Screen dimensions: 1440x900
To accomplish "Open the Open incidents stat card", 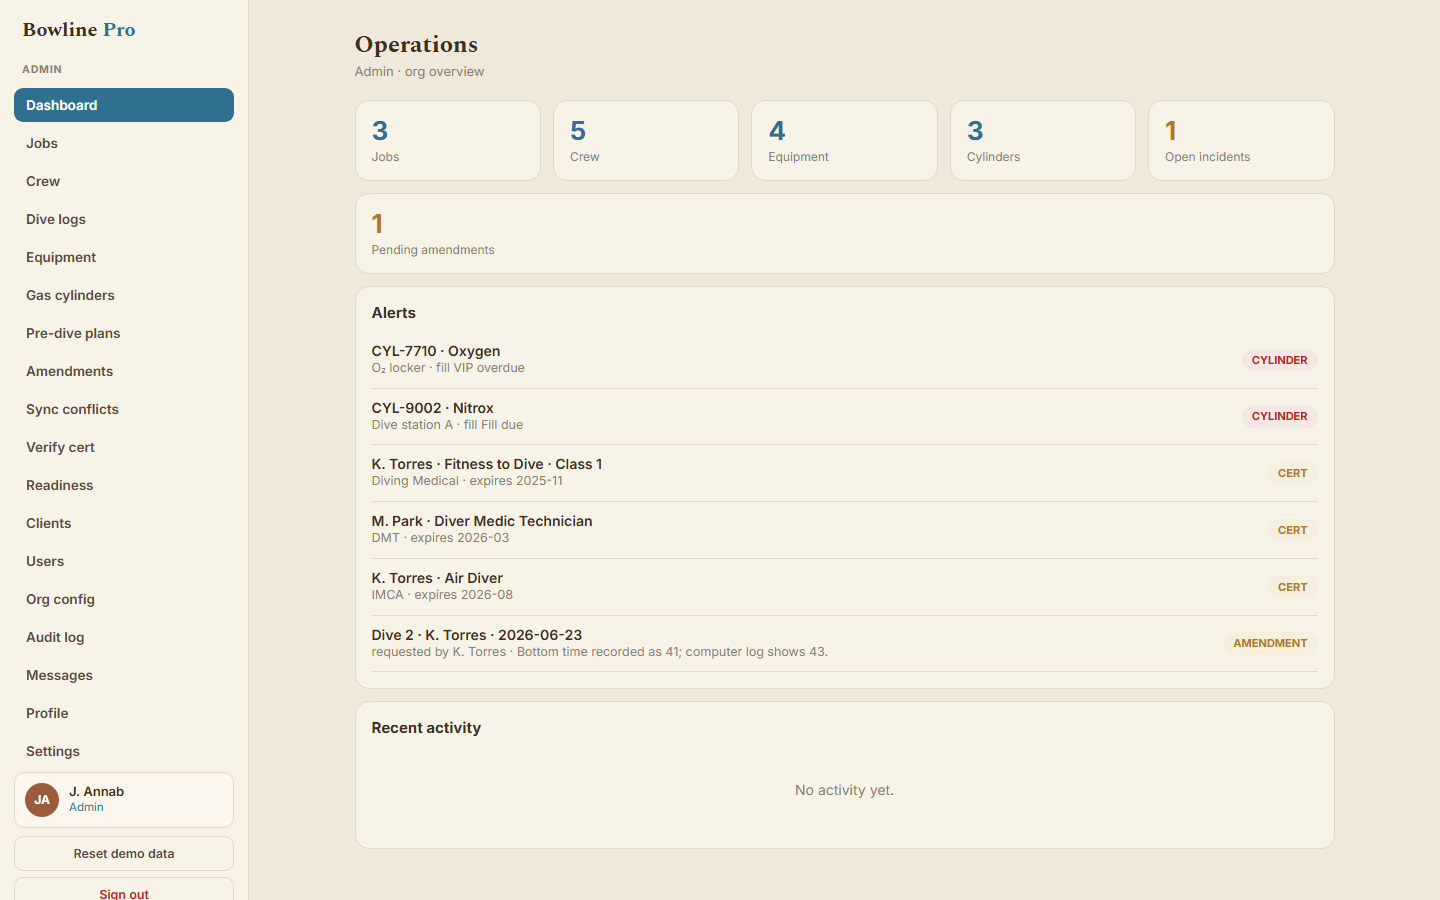I will click(x=1241, y=141).
